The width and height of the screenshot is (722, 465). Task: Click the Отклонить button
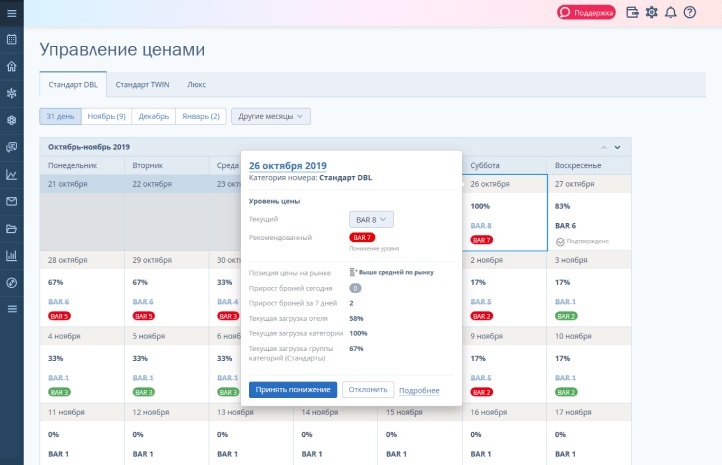click(368, 389)
